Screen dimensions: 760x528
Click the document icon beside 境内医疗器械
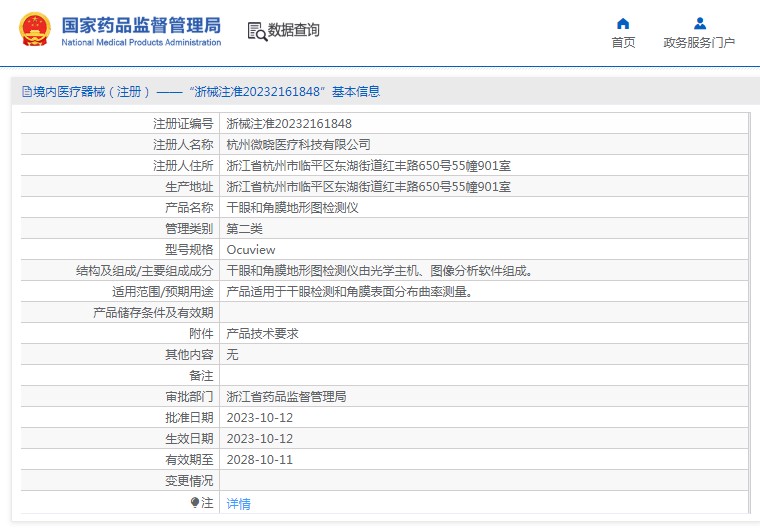[x=27, y=92]
